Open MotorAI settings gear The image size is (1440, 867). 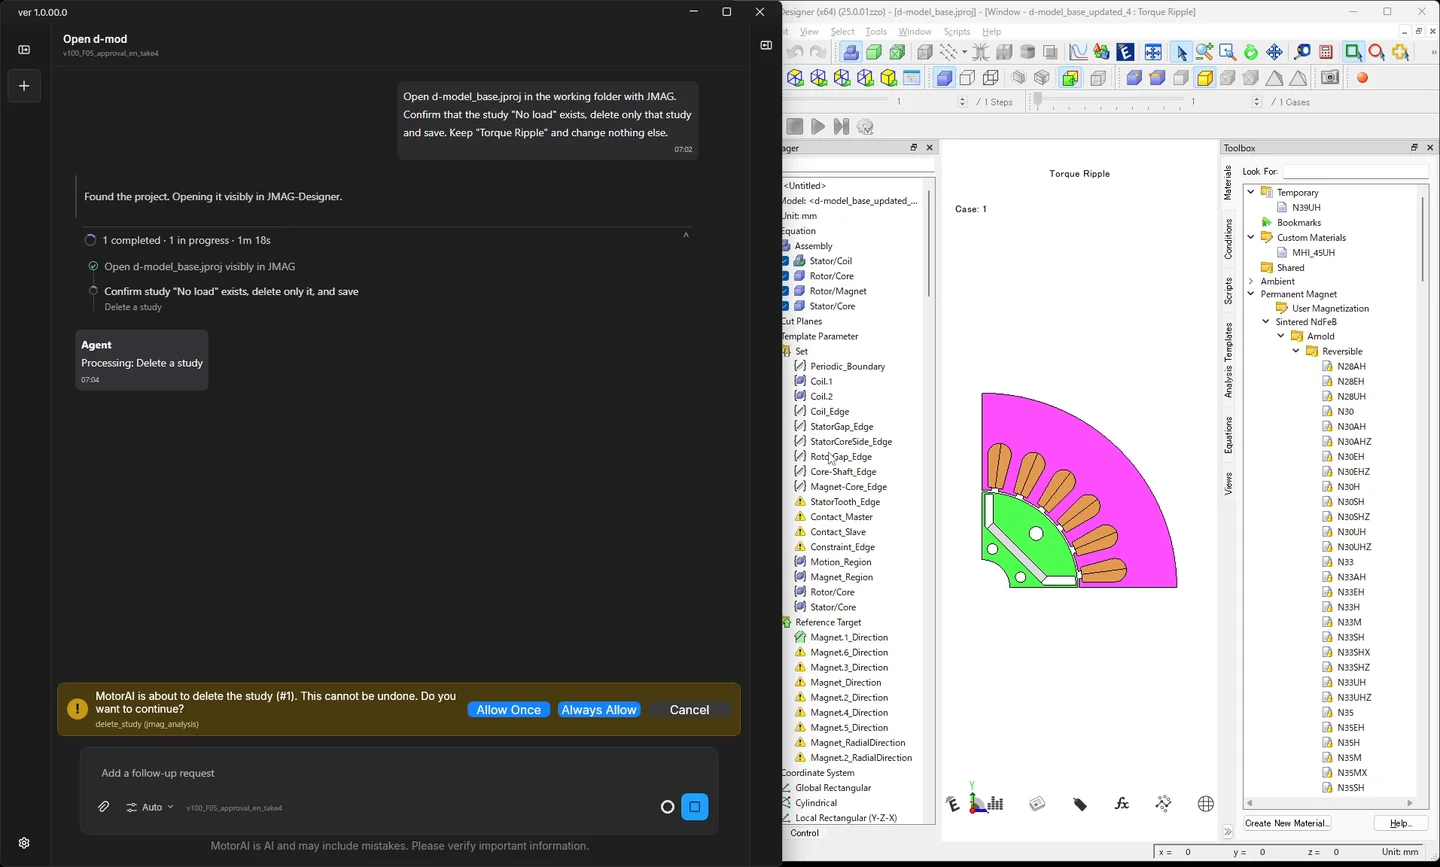coord(24,843)
